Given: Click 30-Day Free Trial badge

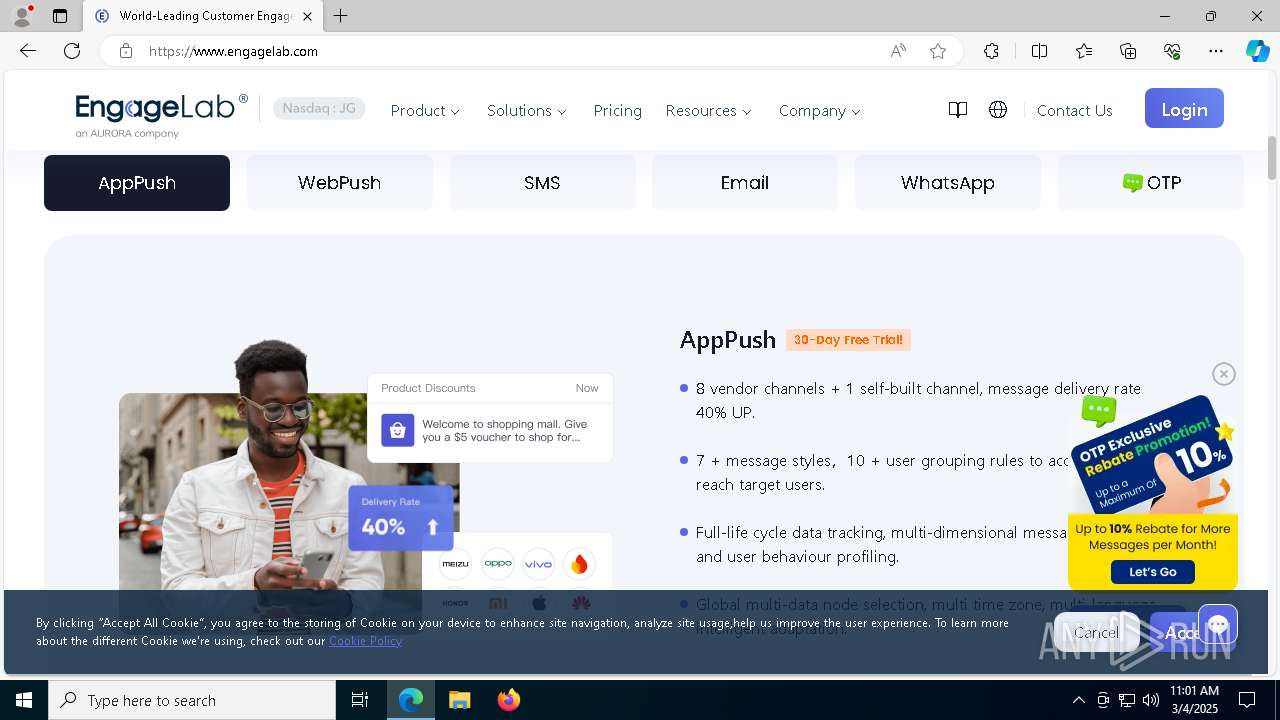Looking at the screenshot, I should (848, 340).
